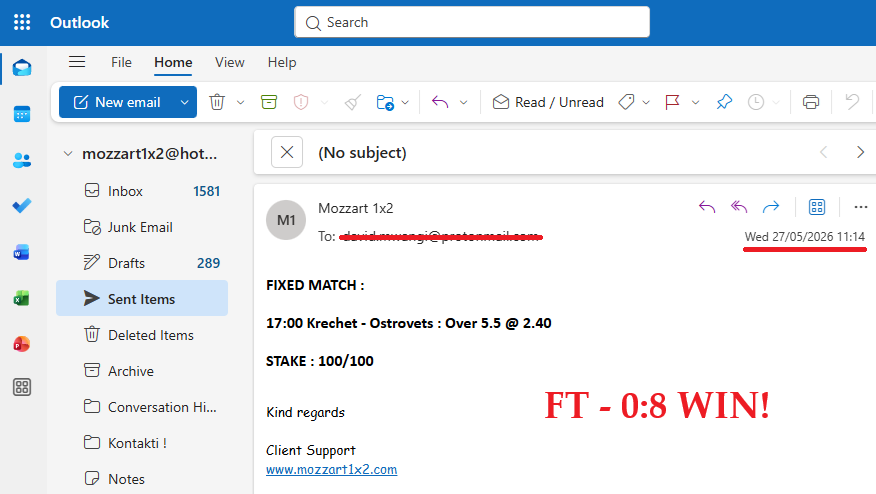Click the Forward arrow in message header
This screenshot has height=494, width=876.
pos(770,207)
